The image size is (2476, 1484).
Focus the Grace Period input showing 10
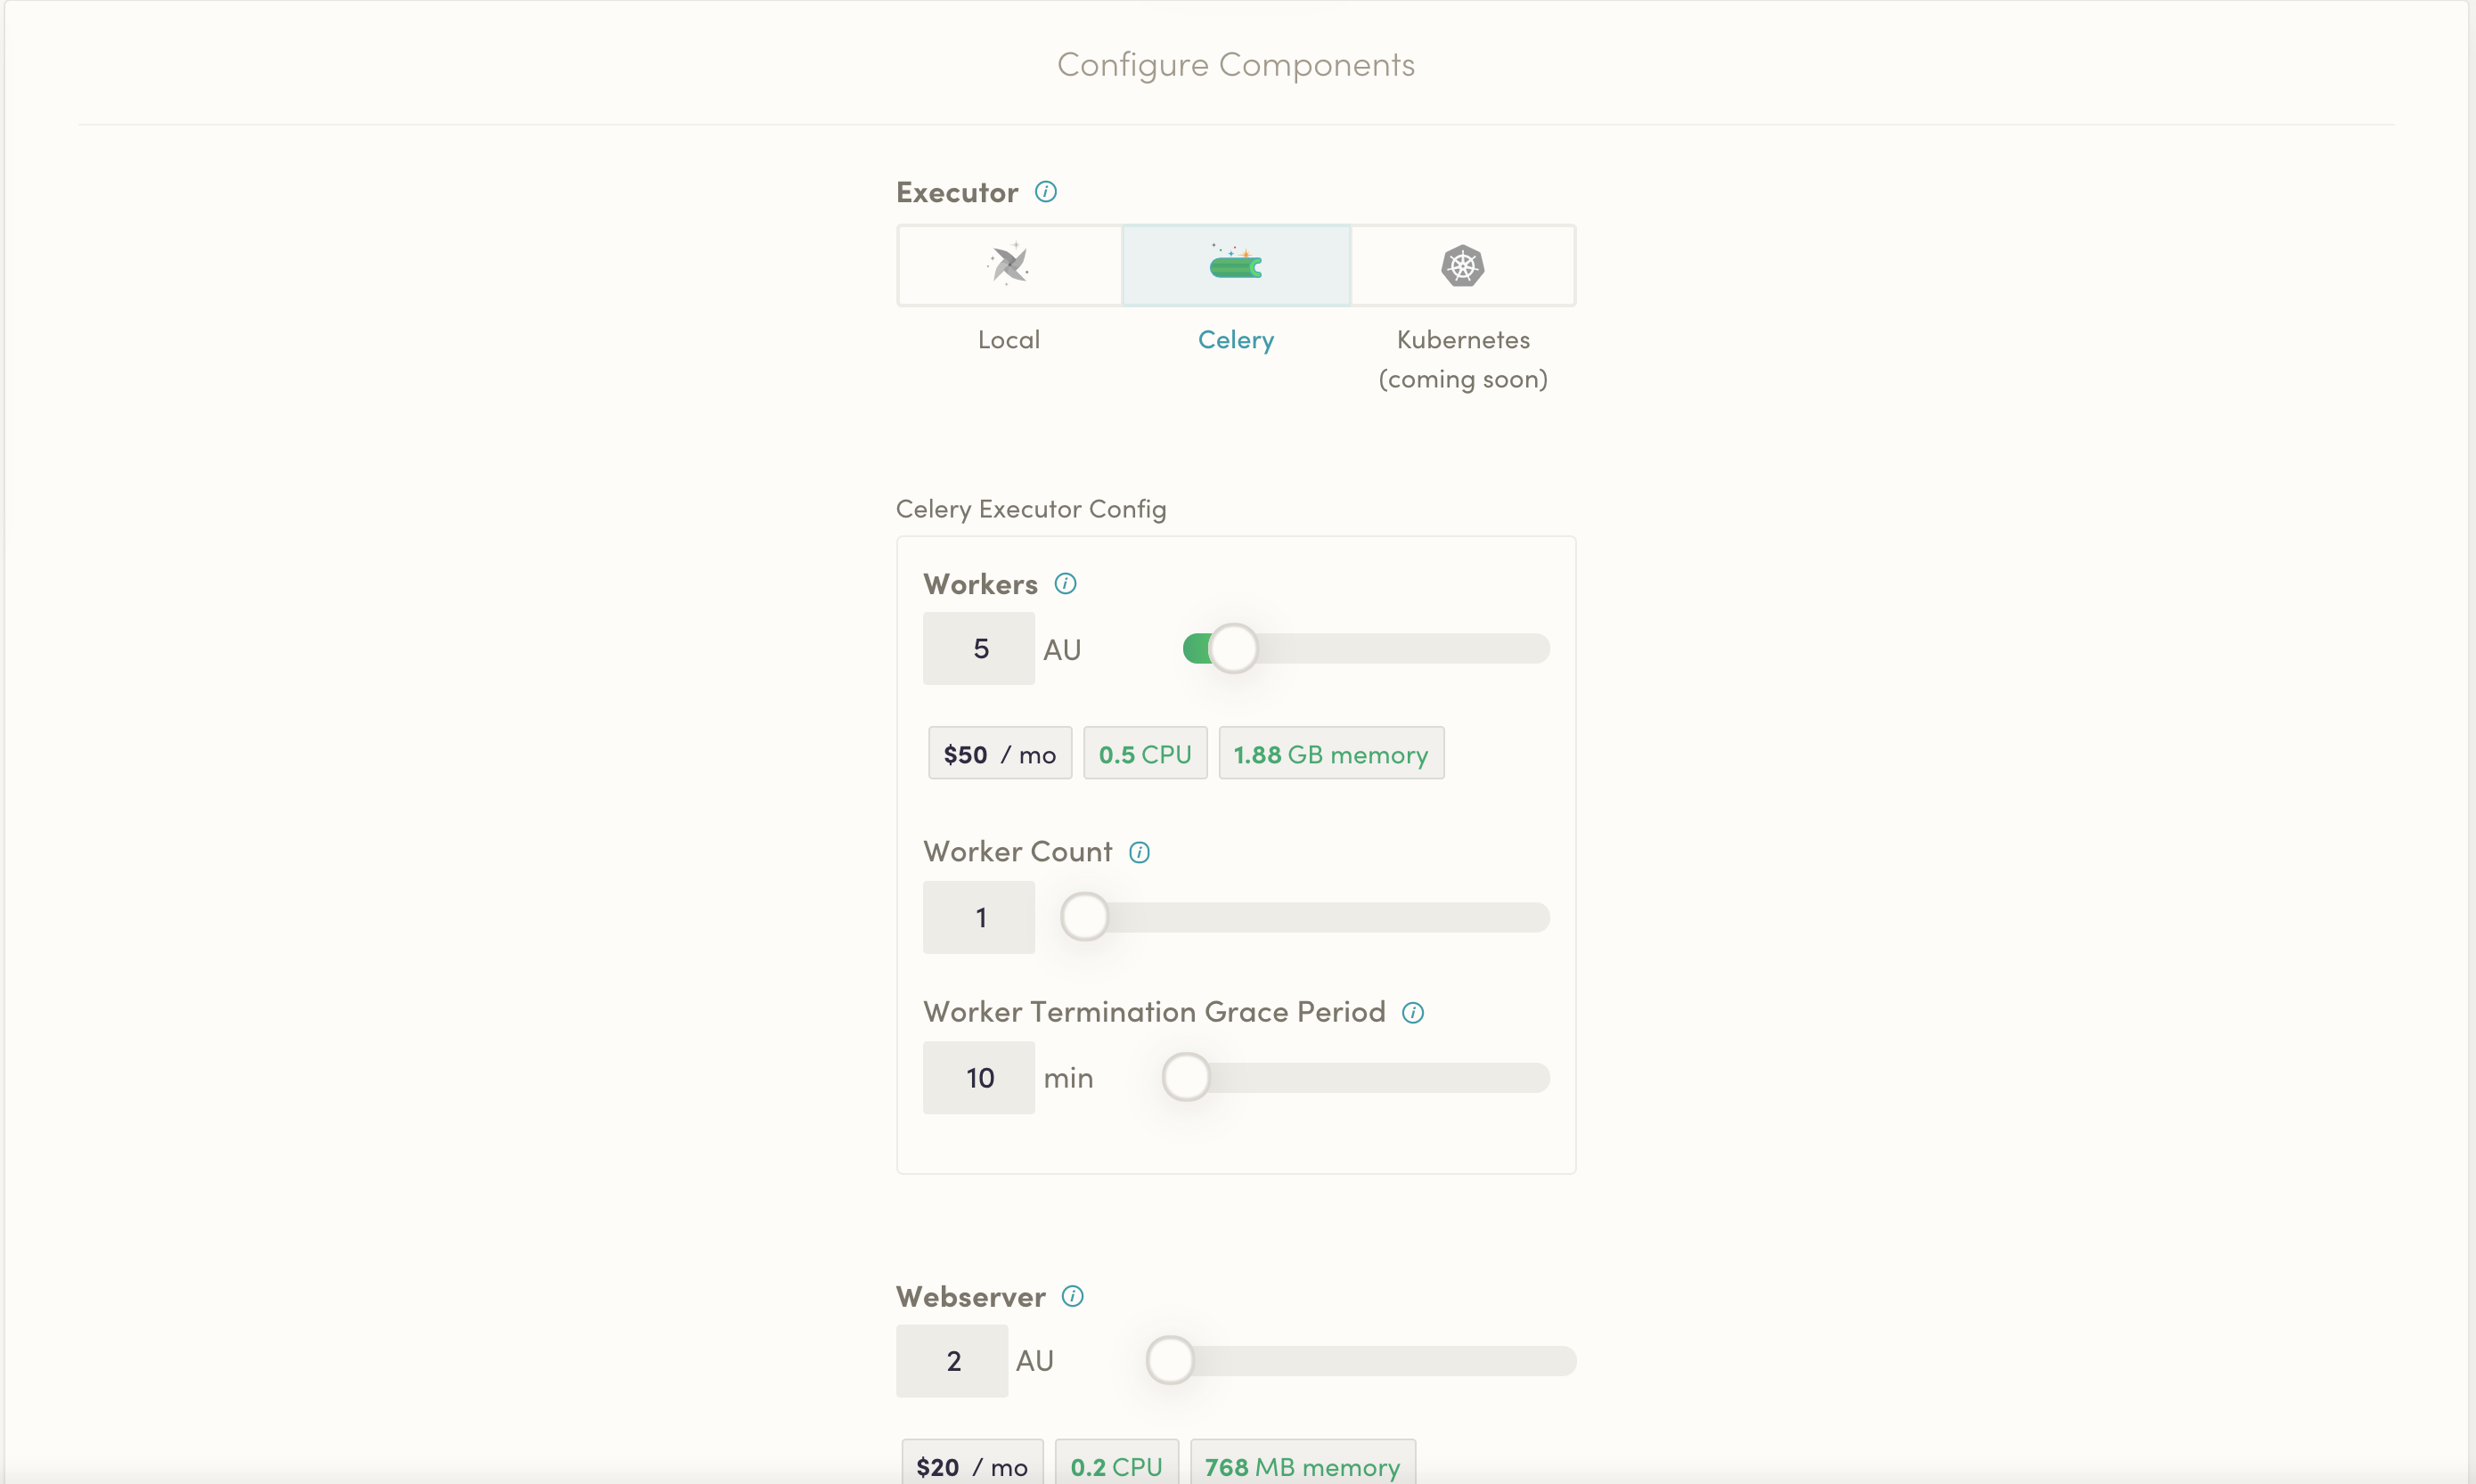pos(979,1078)
